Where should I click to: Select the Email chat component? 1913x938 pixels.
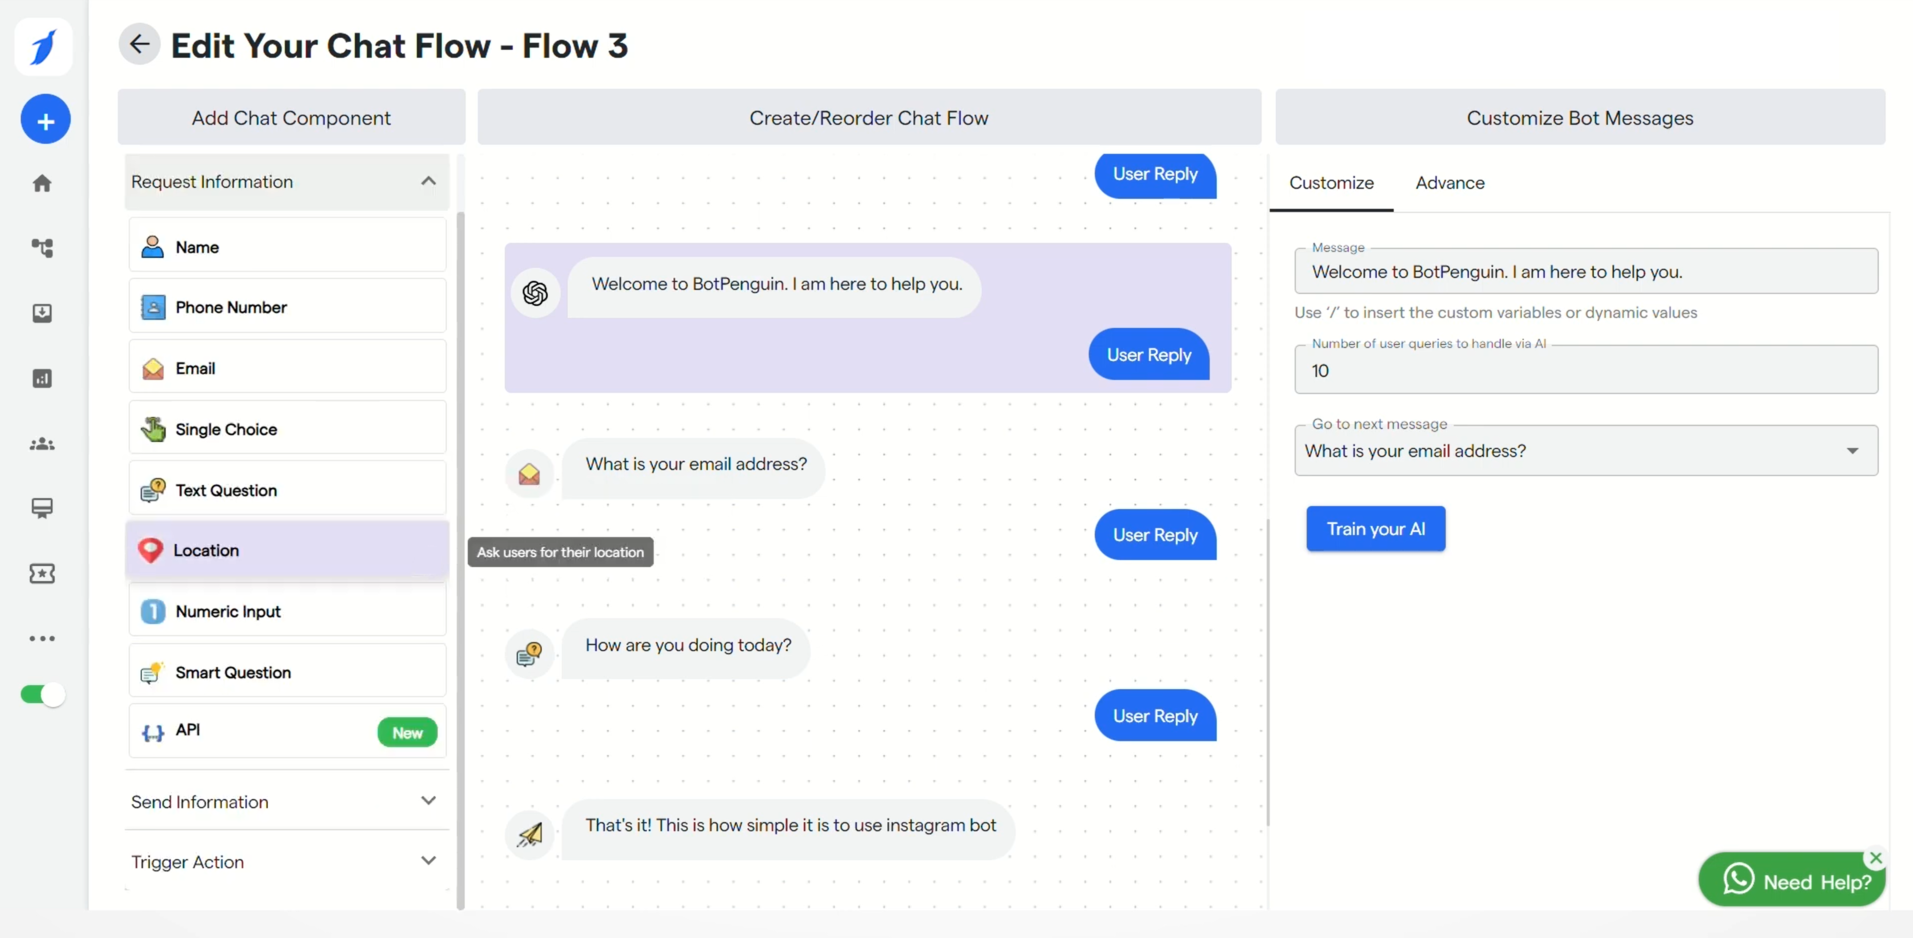[287, 366]
